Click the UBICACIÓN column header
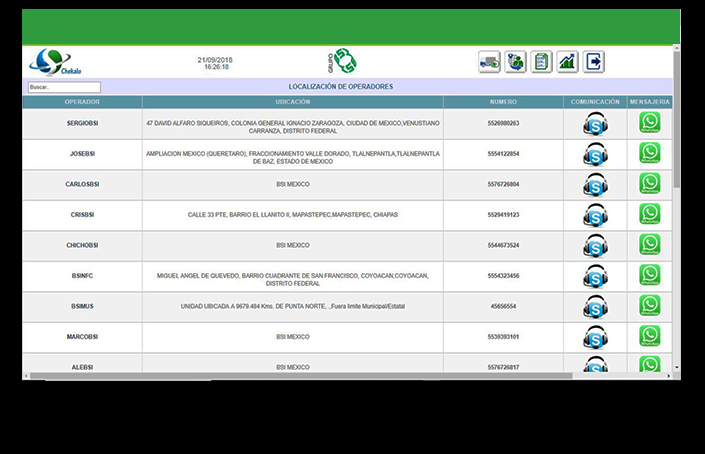 coord(293,102)
